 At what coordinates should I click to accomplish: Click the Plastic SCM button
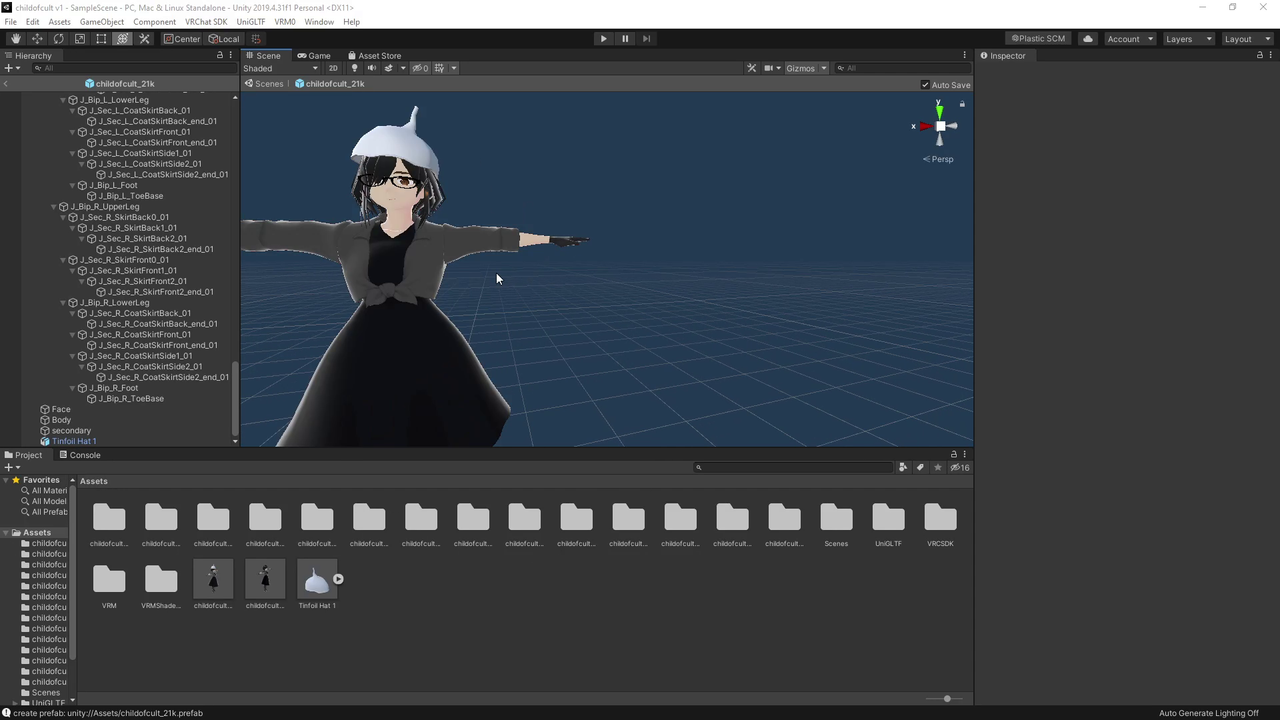click(1037, 39)
